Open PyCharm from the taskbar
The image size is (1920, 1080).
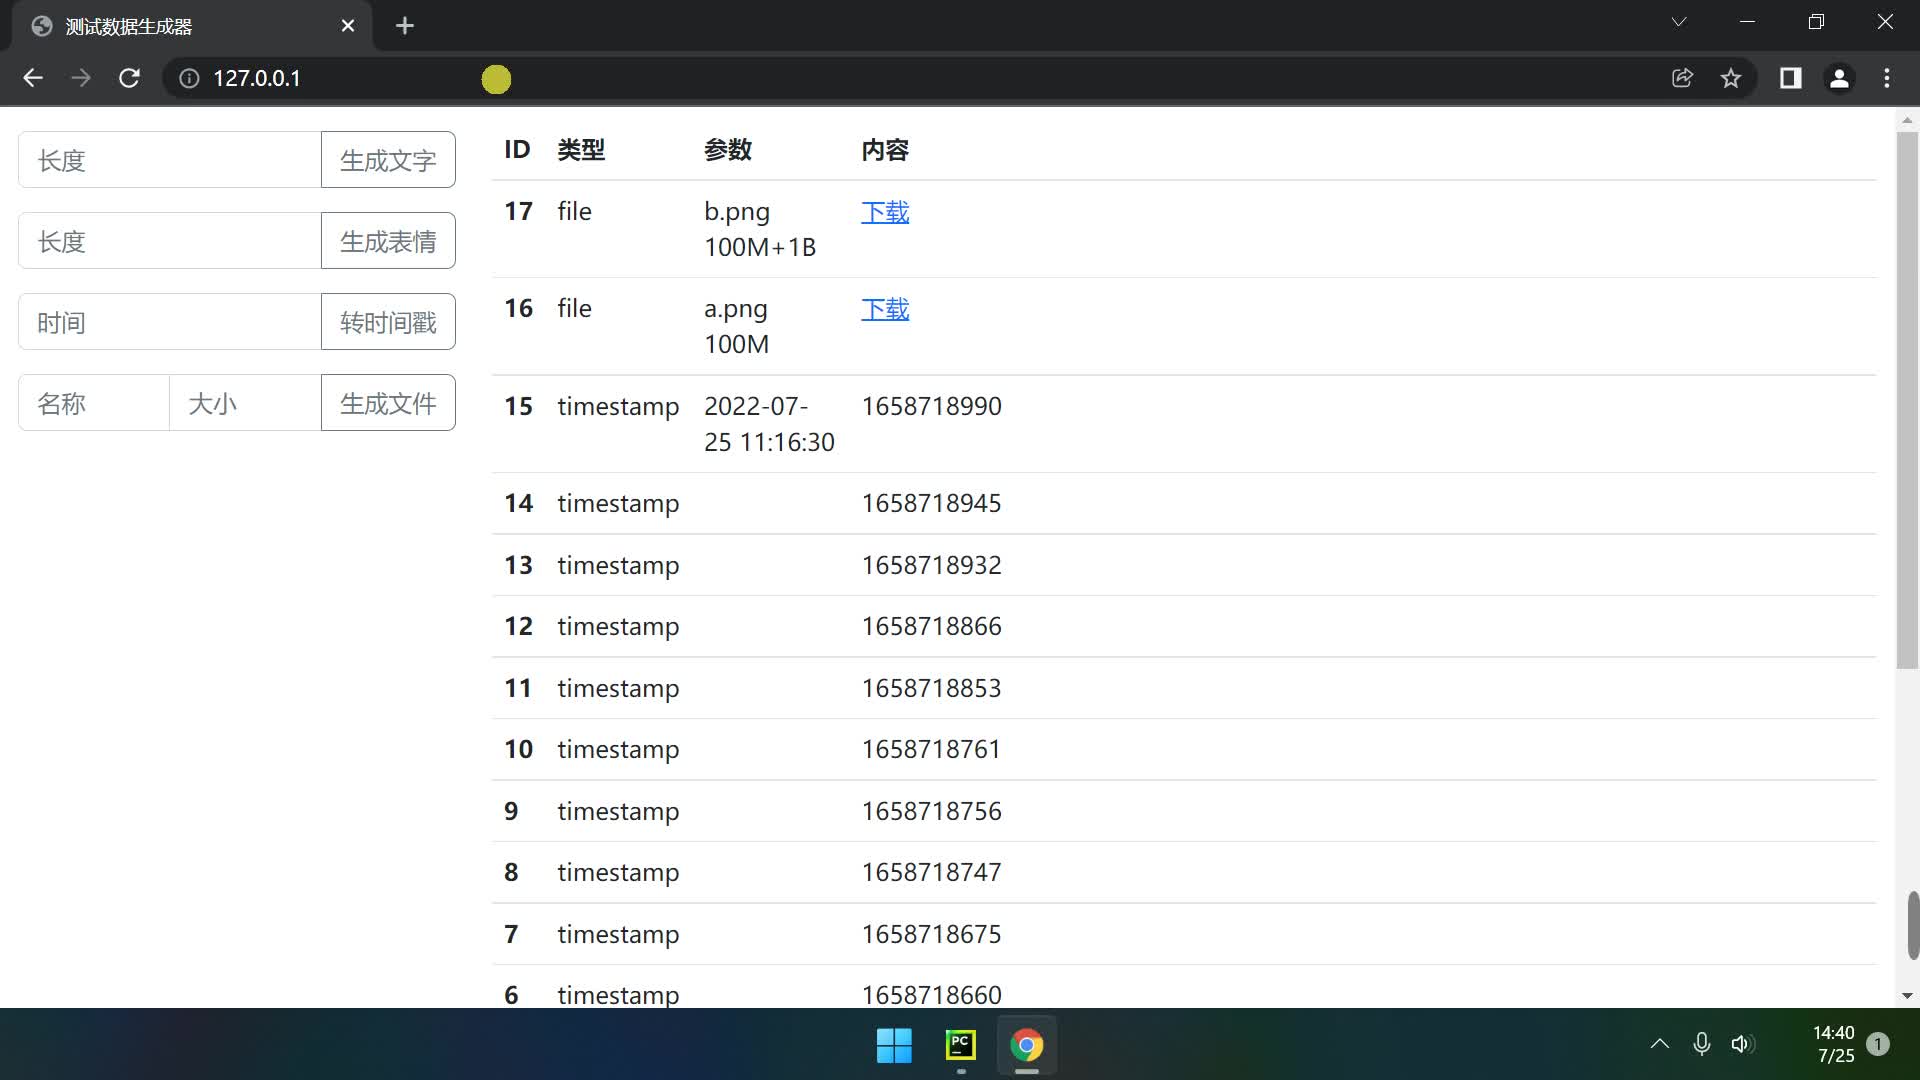[x=960, y=1045]
